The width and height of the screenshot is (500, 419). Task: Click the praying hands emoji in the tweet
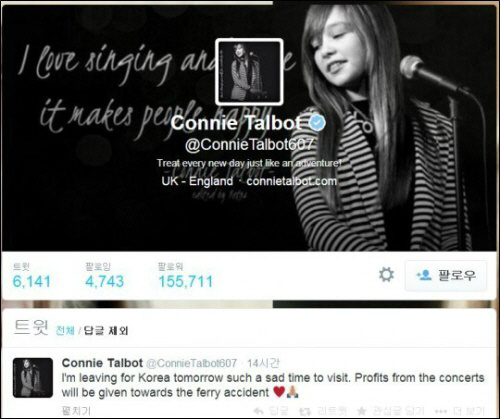[292, 392]
